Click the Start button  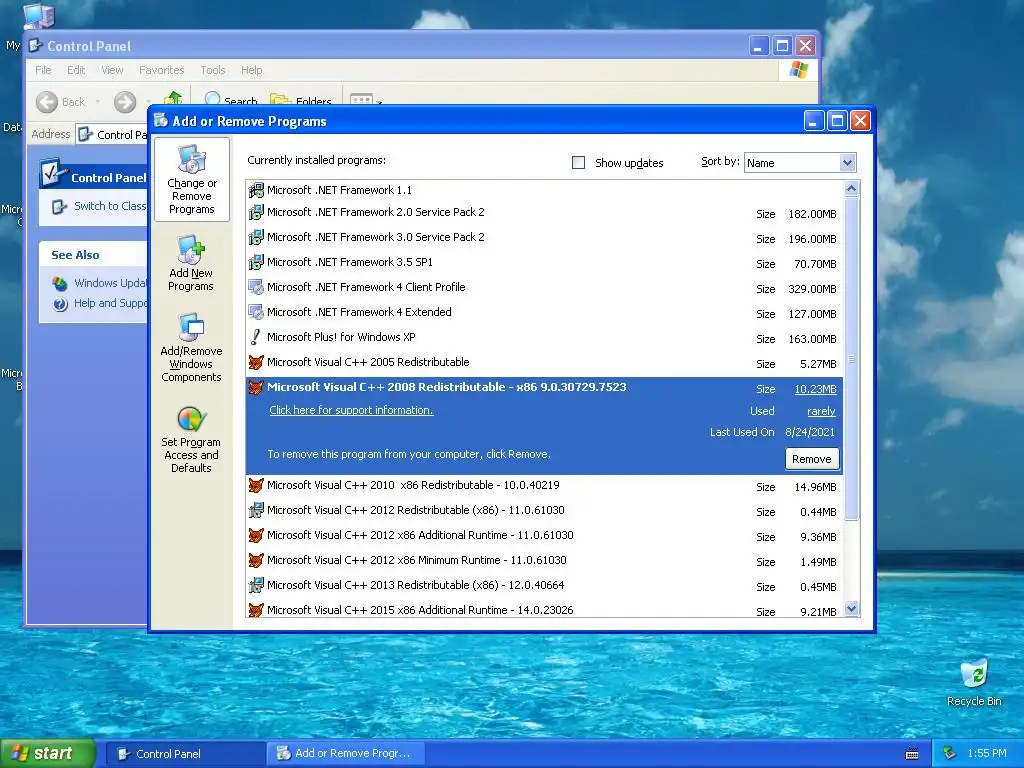click(47, 754)
